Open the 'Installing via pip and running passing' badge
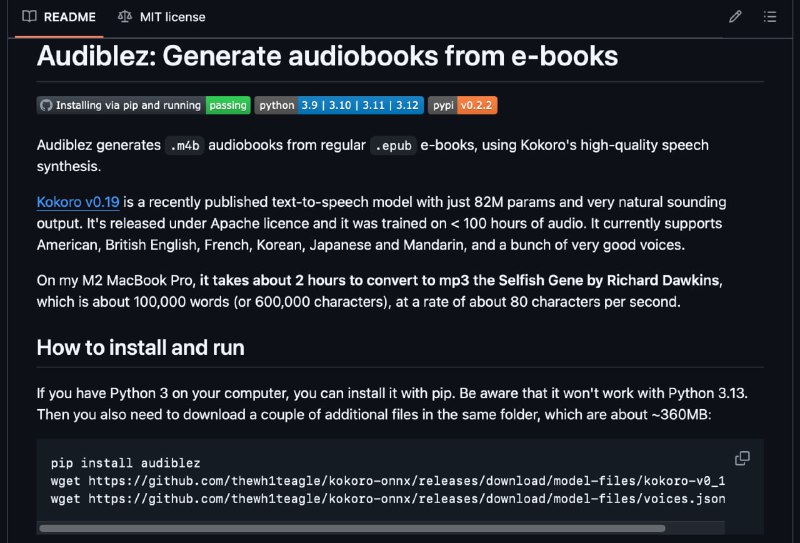 tap(143, 105)
